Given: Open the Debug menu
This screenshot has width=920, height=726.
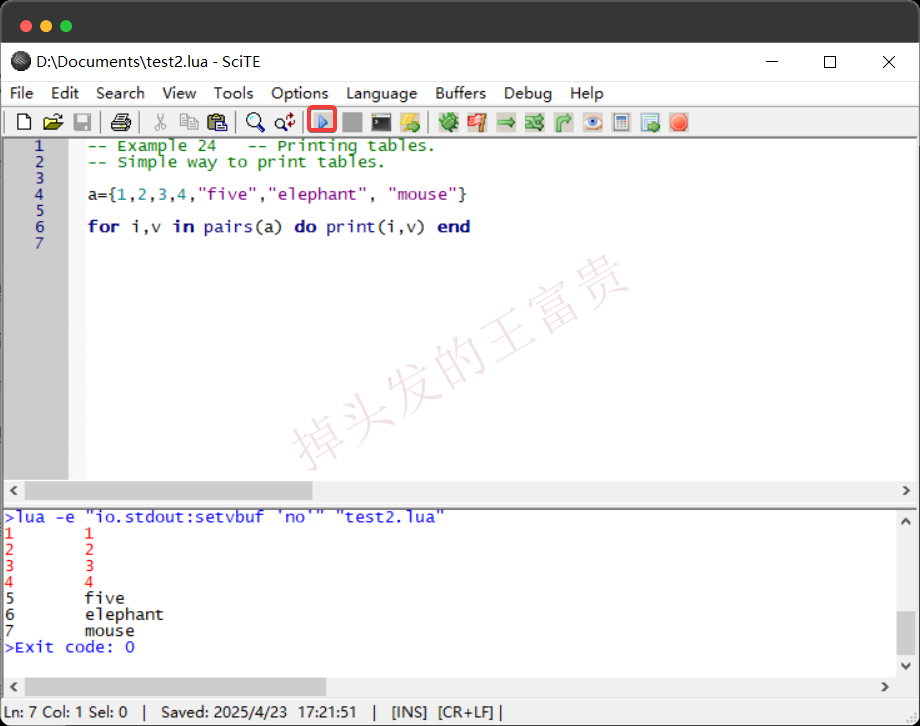Looking at the screenshot, I should click(x=527, y=93).
